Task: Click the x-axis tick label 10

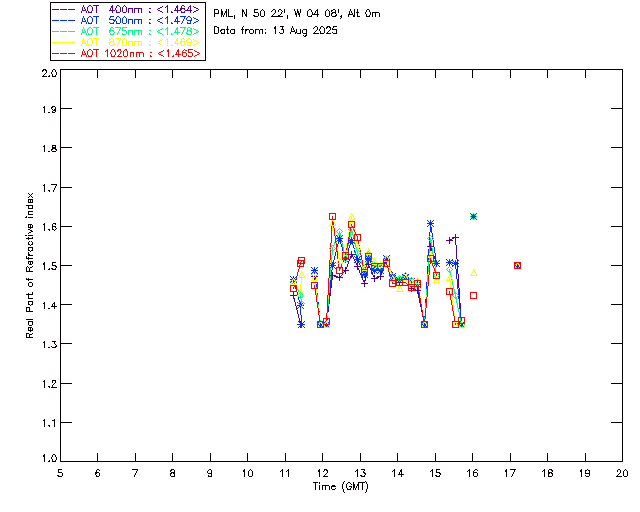Action: click(x=248, y=473)
